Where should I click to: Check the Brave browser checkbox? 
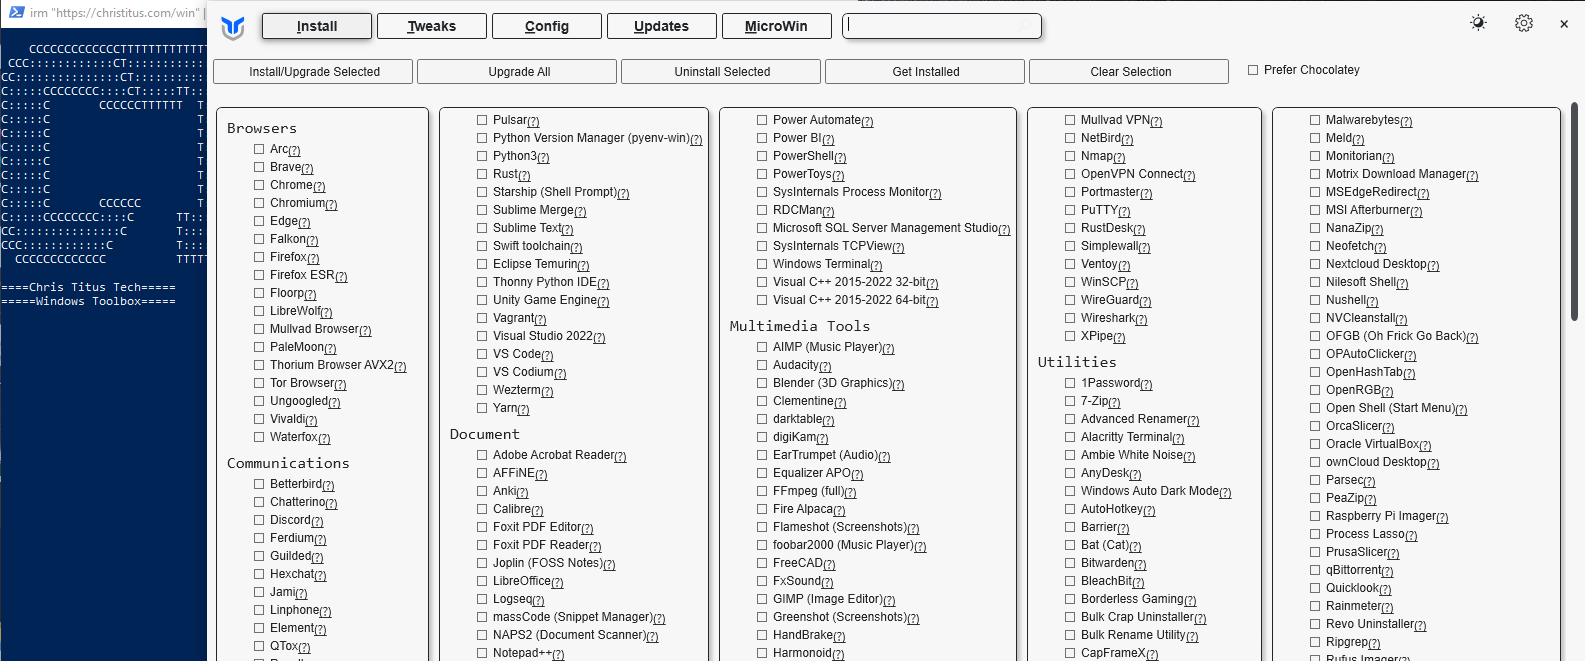(x=259, y=167)
